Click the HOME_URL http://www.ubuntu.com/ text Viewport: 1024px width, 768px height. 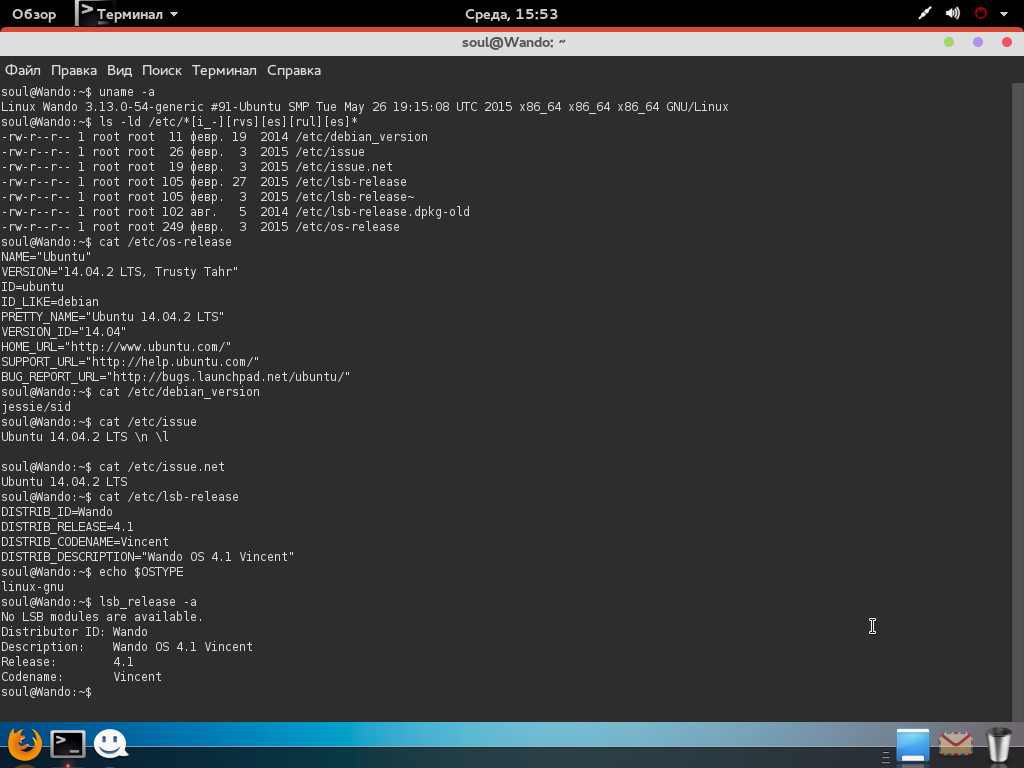tap(116, 347)
